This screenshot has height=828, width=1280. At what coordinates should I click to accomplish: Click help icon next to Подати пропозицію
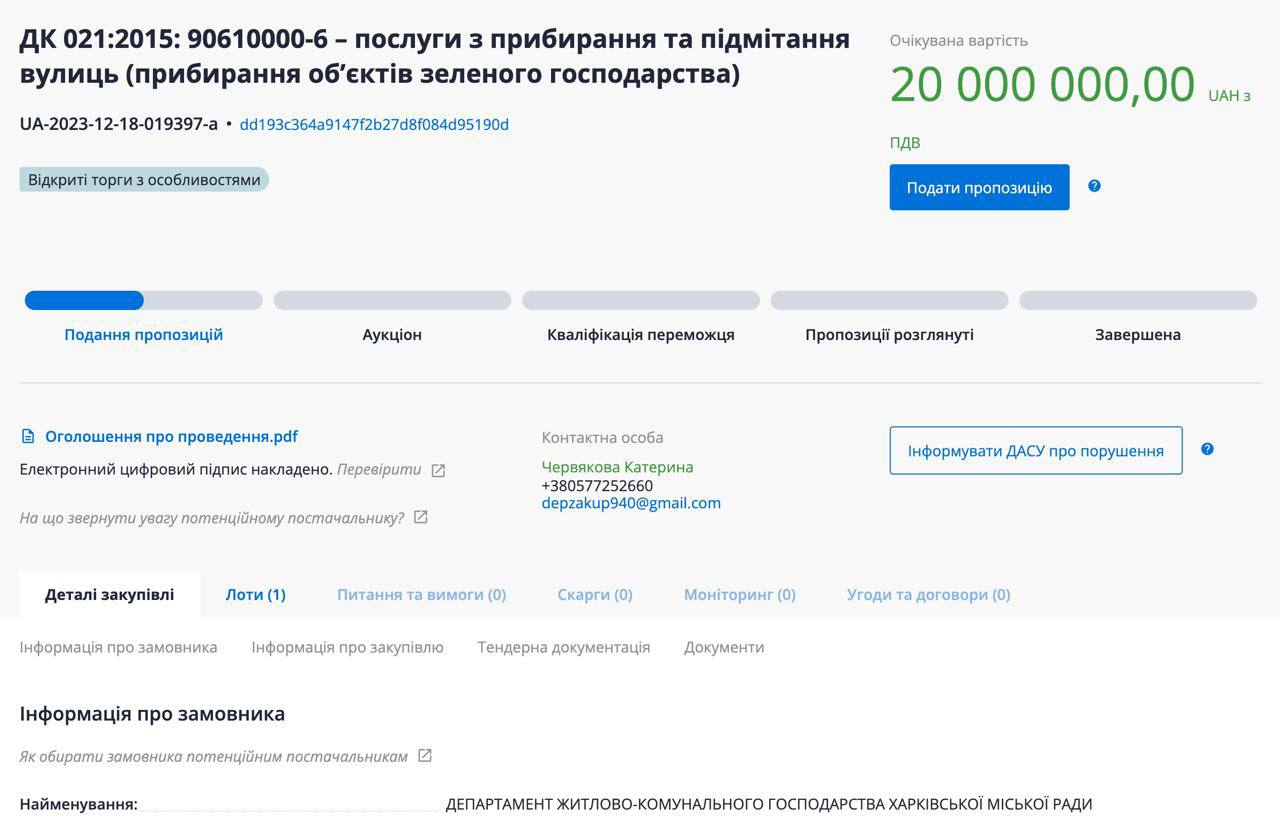click(x=1094, y=186)
